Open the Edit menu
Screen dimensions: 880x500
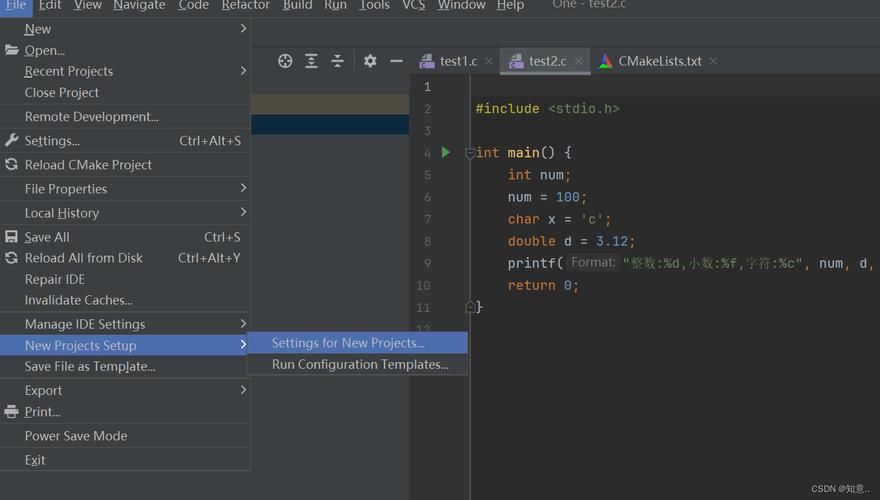50,5
